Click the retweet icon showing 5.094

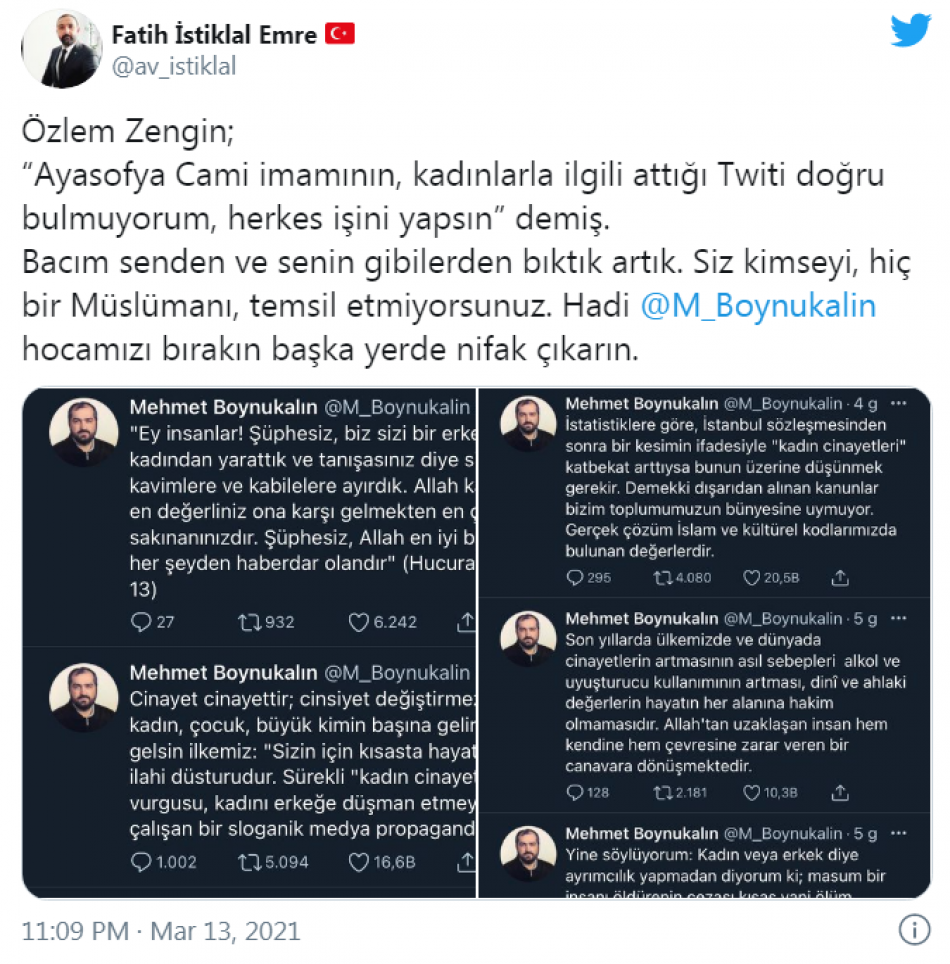point(250,862)
